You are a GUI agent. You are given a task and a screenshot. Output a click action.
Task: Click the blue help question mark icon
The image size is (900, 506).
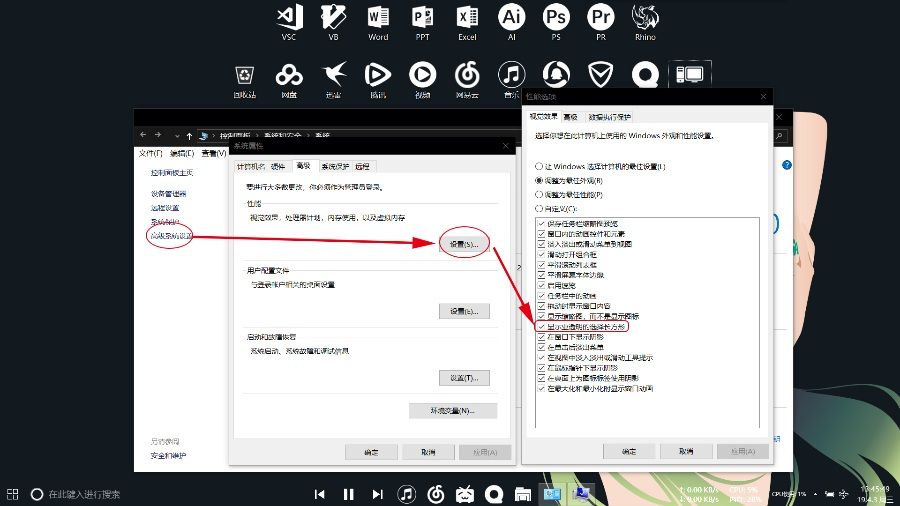[786, 165]
